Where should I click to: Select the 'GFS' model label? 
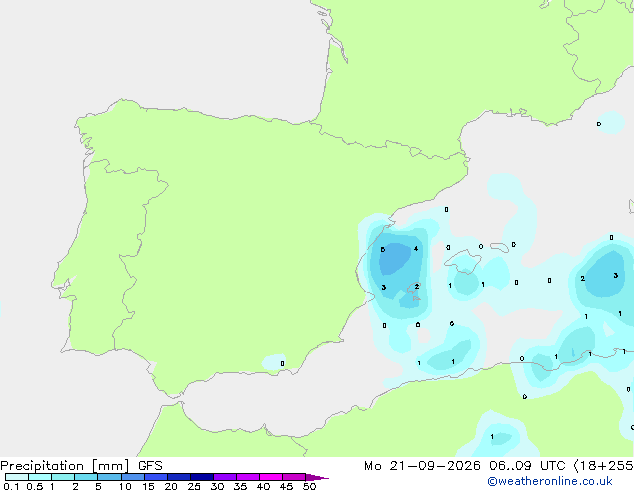coord(150,466)
